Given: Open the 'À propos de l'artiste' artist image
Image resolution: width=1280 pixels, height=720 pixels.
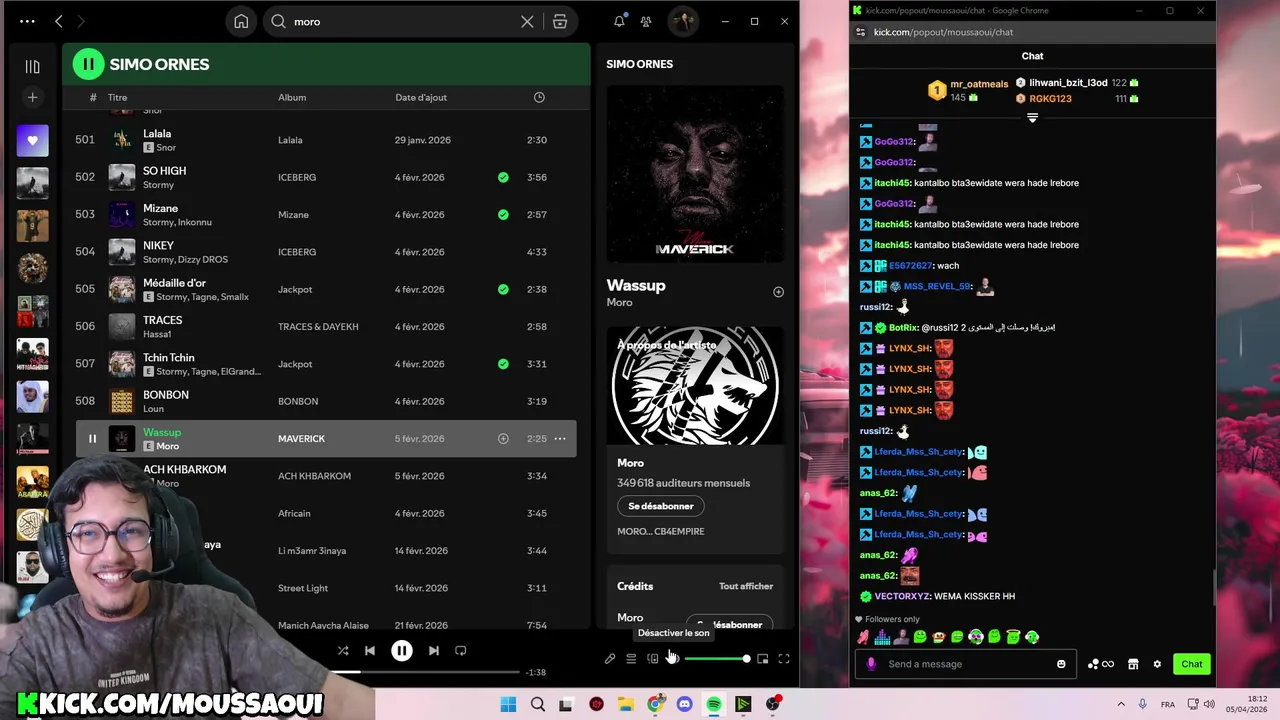Looking at the screenshot, I should [x=695, y=385].
